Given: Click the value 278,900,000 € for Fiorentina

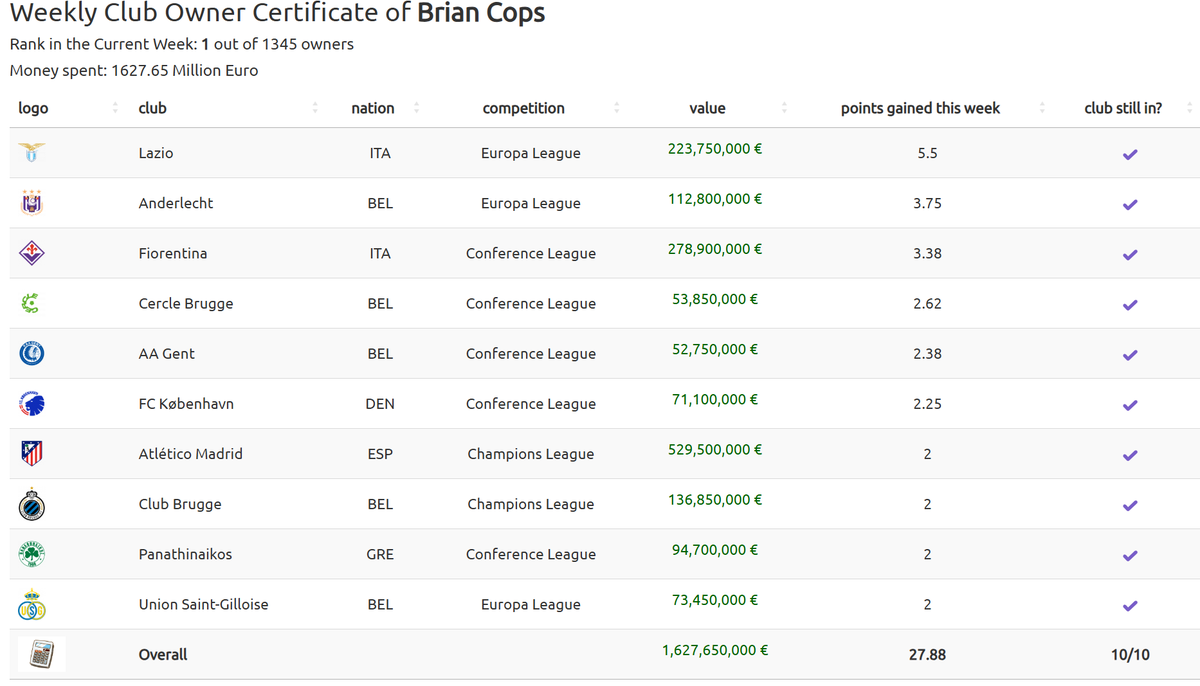Looking at the screenshot, I should click(x=715, y=249).
